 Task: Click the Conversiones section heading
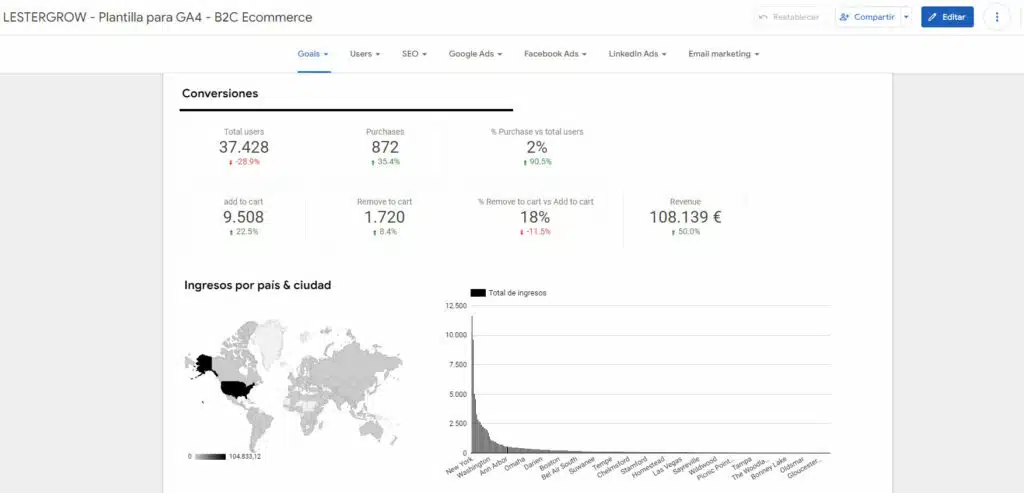[220, 93]
